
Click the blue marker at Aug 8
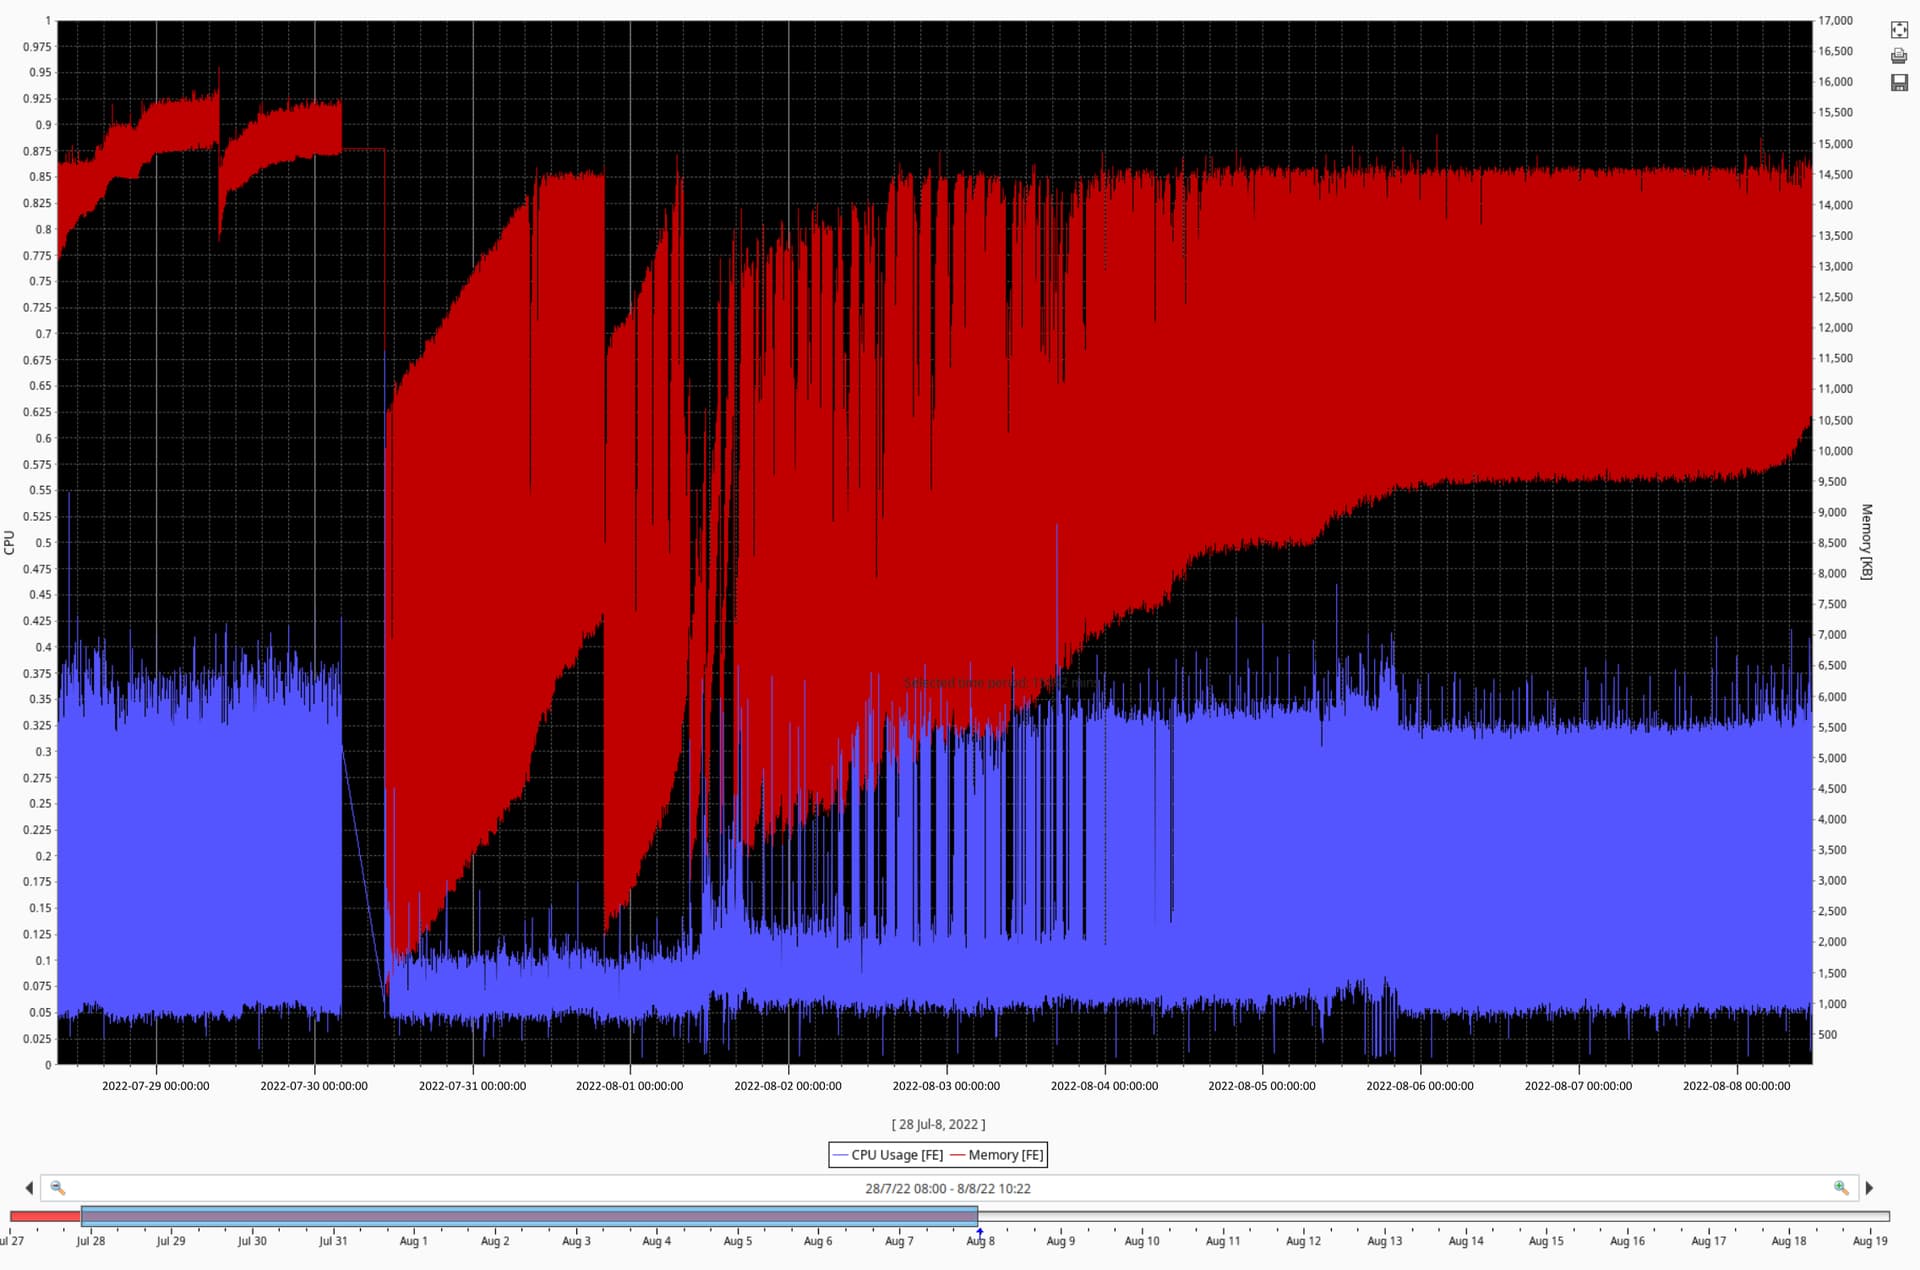[x=980, y=1232]
